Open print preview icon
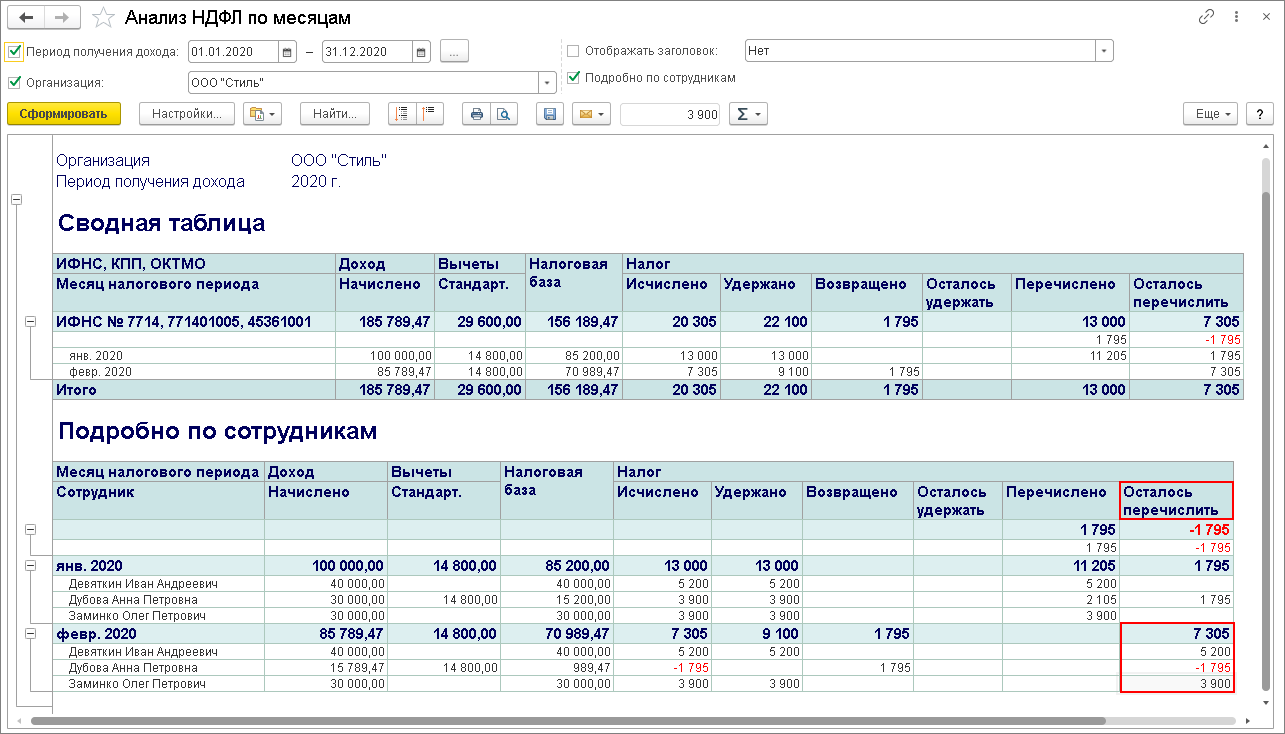Viewport: 1285px width, 734px height. point(504,114)
